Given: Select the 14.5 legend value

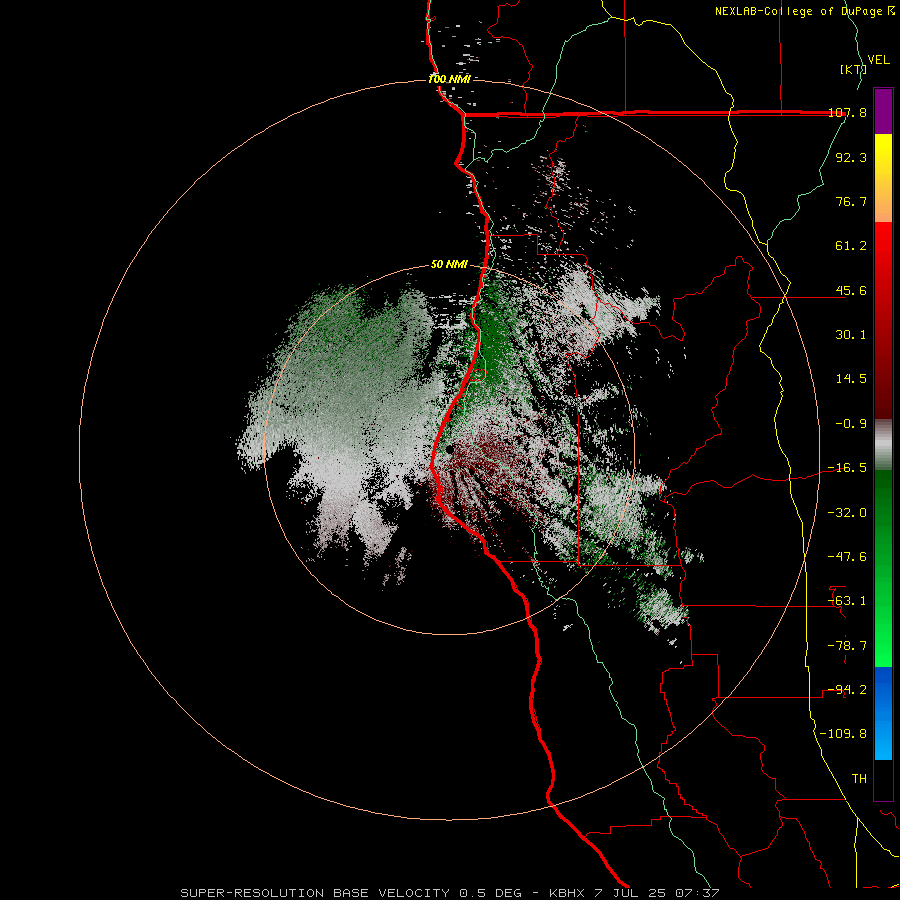Looking at the screenshot, I should point(851,379).
